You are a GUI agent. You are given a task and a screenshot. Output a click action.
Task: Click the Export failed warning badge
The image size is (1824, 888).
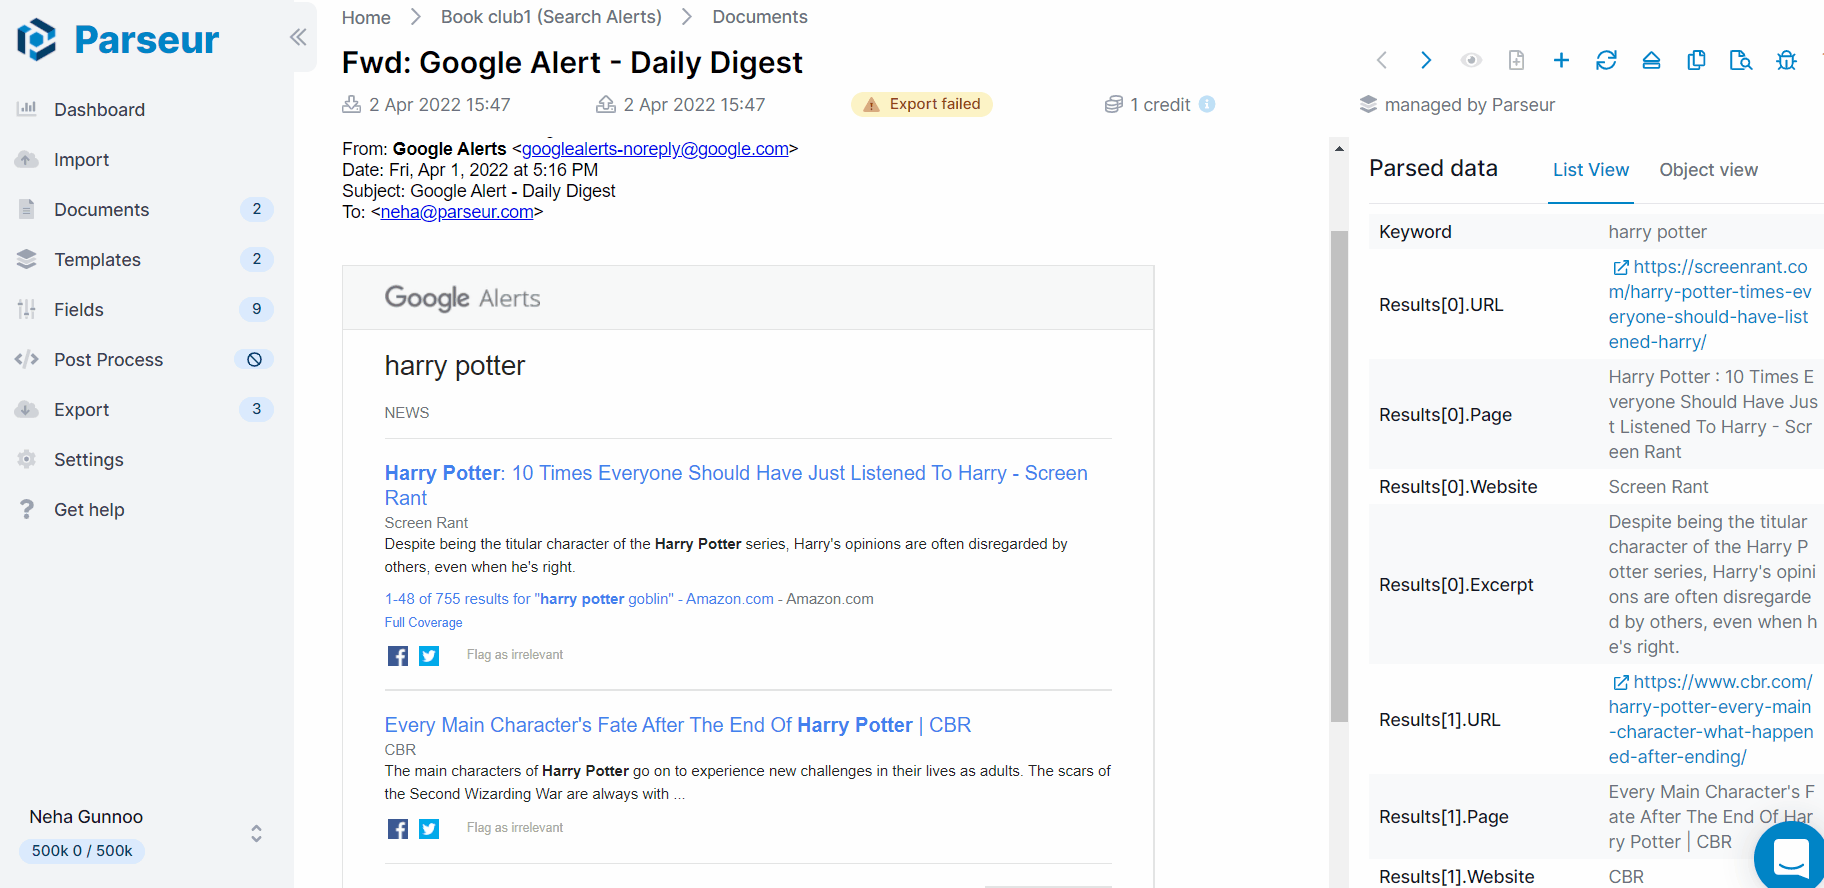pos(921,104)
